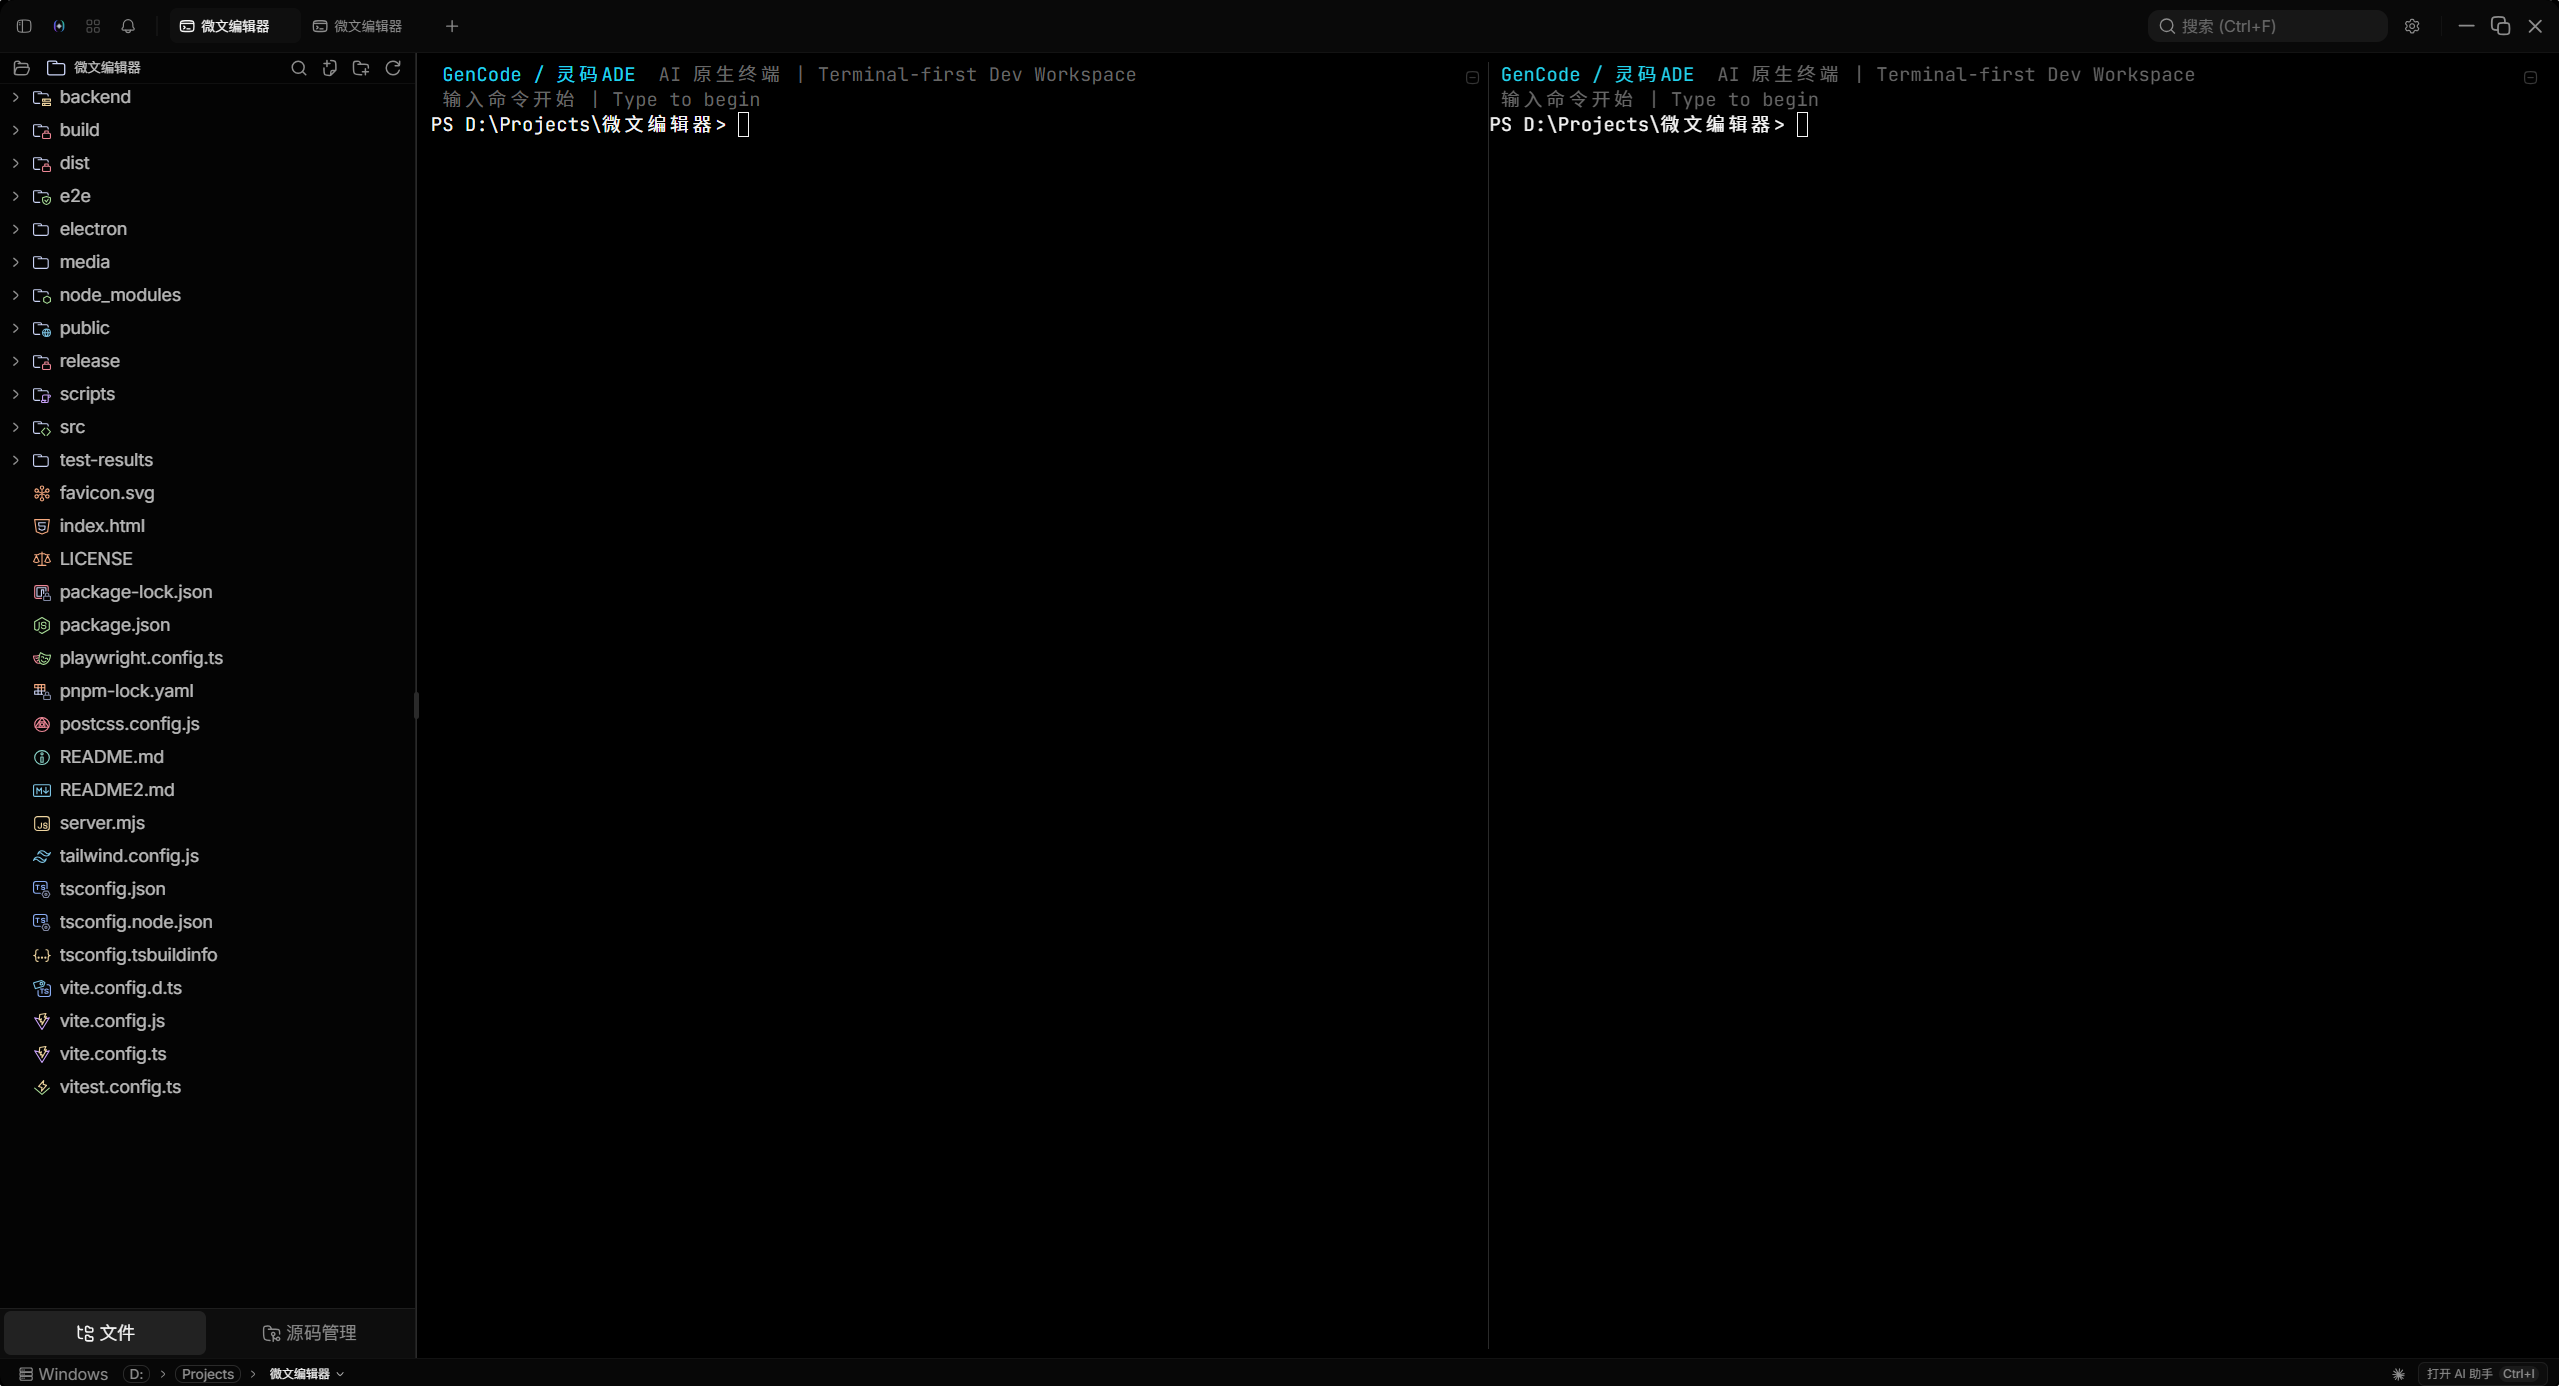The height and width of the screenshot is (1386, 2559).
Task: Open the notifications bell
Action: (x=128, y=26)
